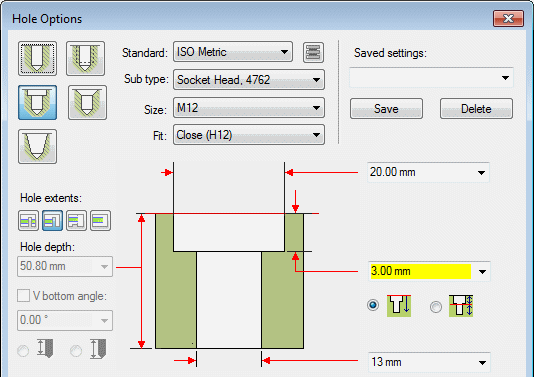Choose fourth hole extents icon
Viewport: 534px width, 377px height.
100,221
